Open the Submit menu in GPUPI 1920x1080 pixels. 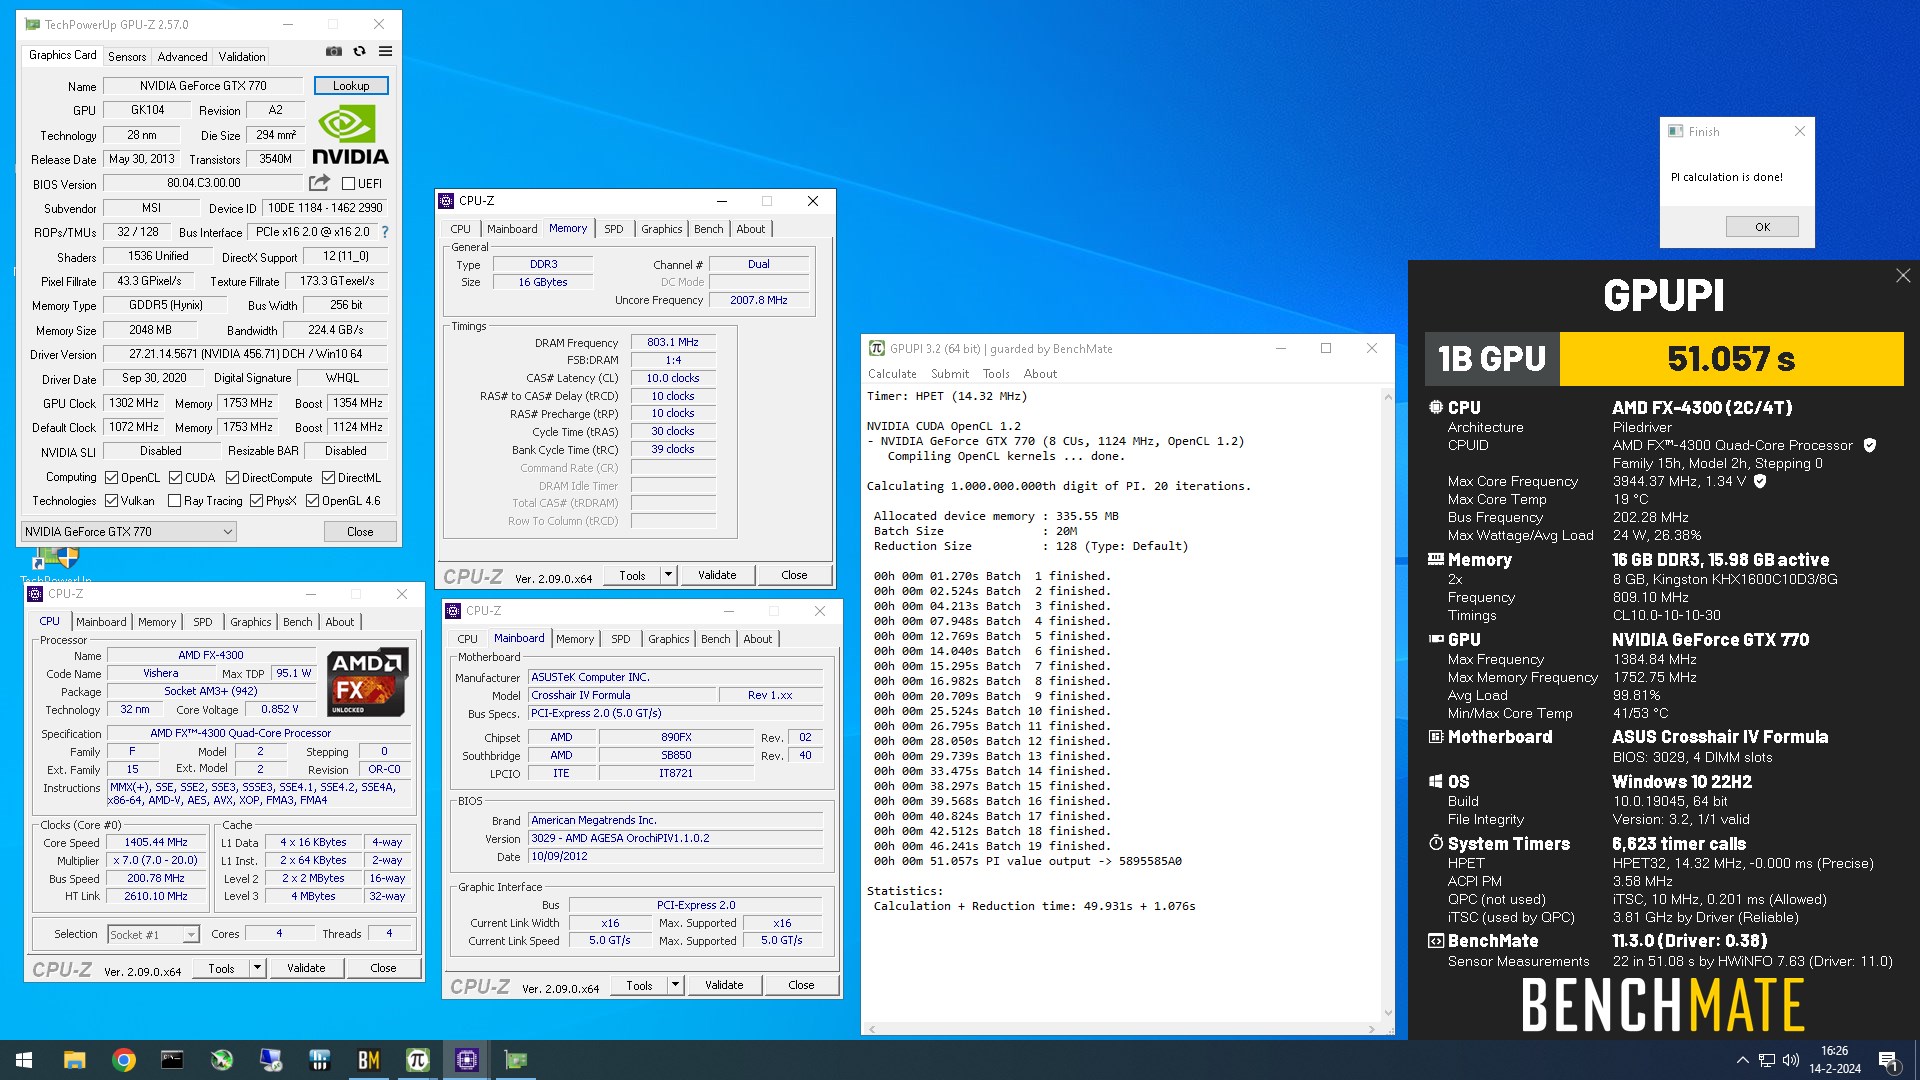(x=950, y=374)
